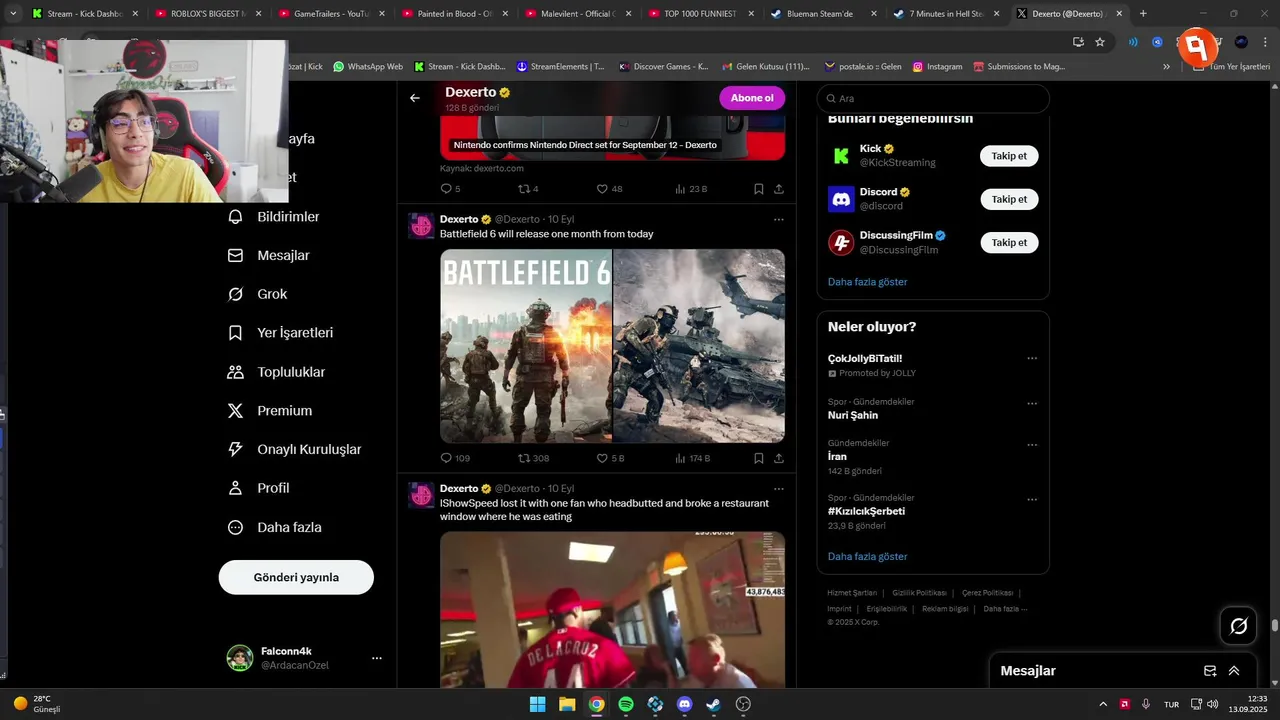Open options for the Nuri Şahin trend
This screenshot has height=720, width=1280.
coord(1032,404)
